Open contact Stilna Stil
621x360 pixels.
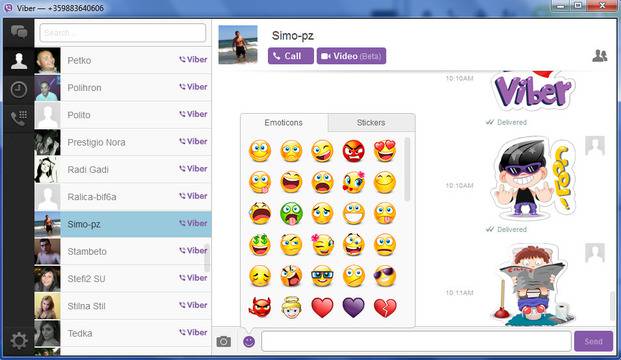(x=123, y=306)
